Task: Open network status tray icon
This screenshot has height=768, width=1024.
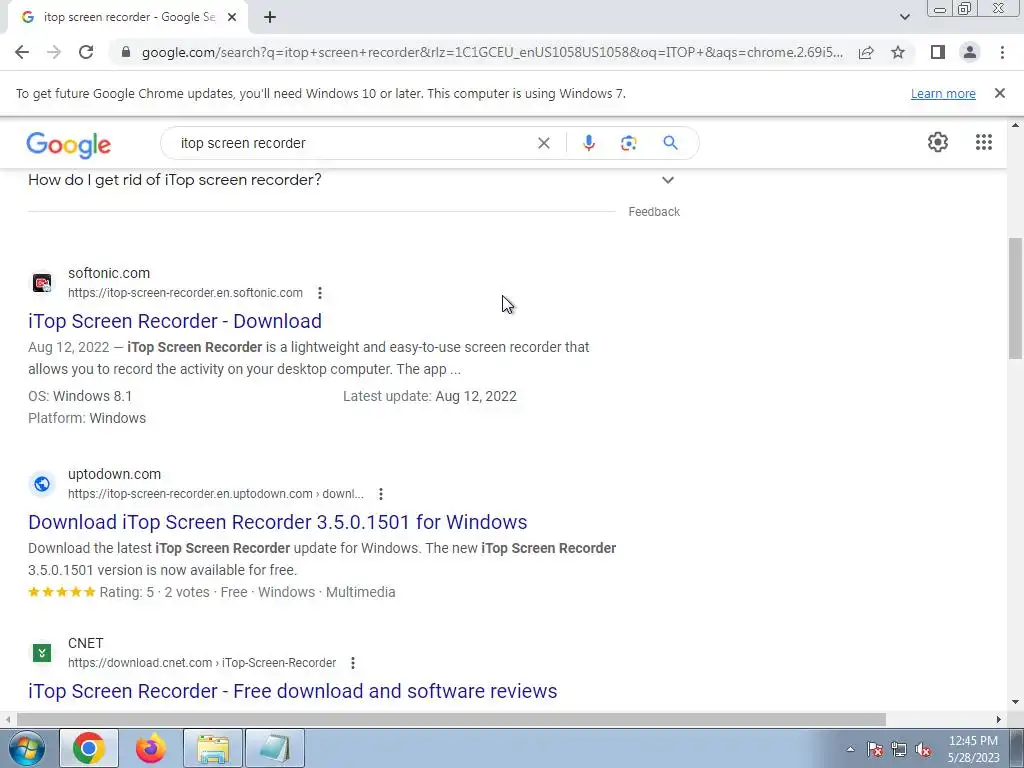Action: [899, 750]
